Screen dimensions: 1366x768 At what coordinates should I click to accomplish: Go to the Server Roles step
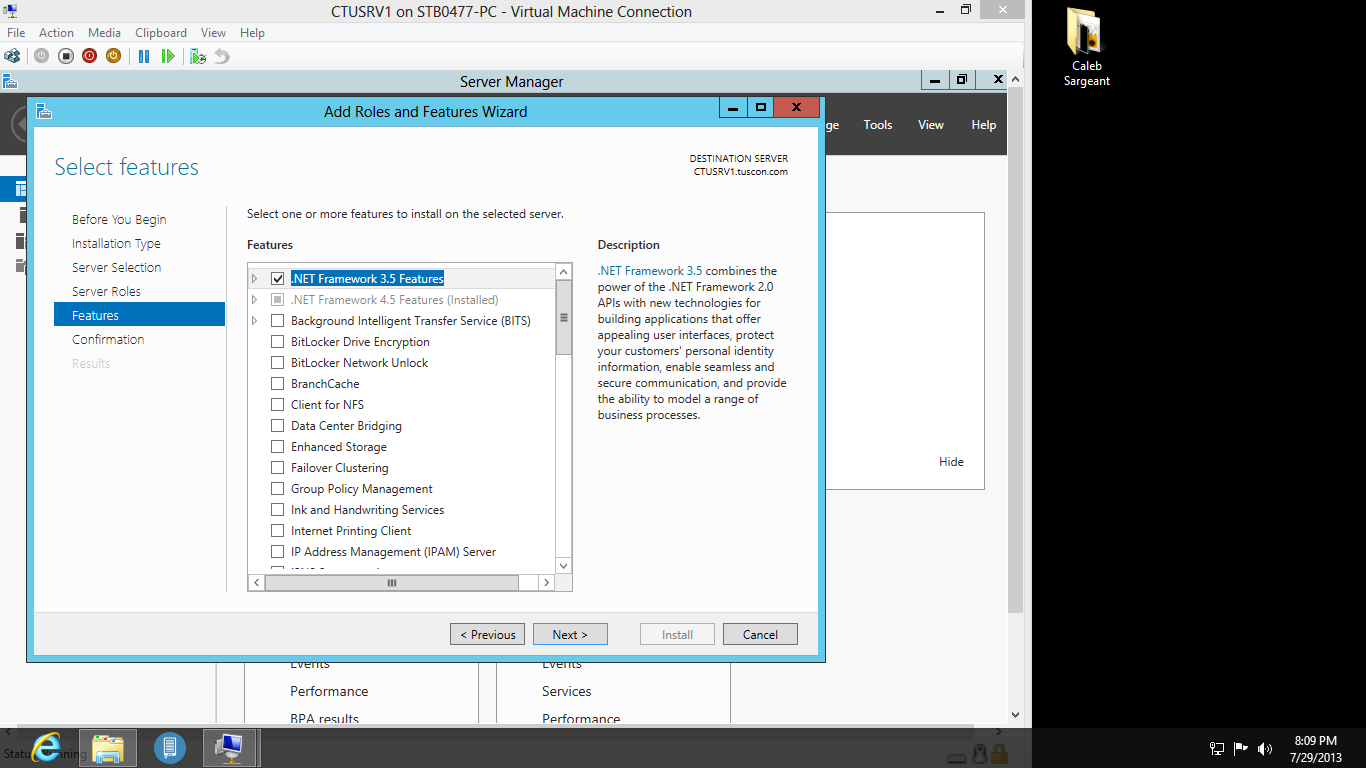[106, 292]
